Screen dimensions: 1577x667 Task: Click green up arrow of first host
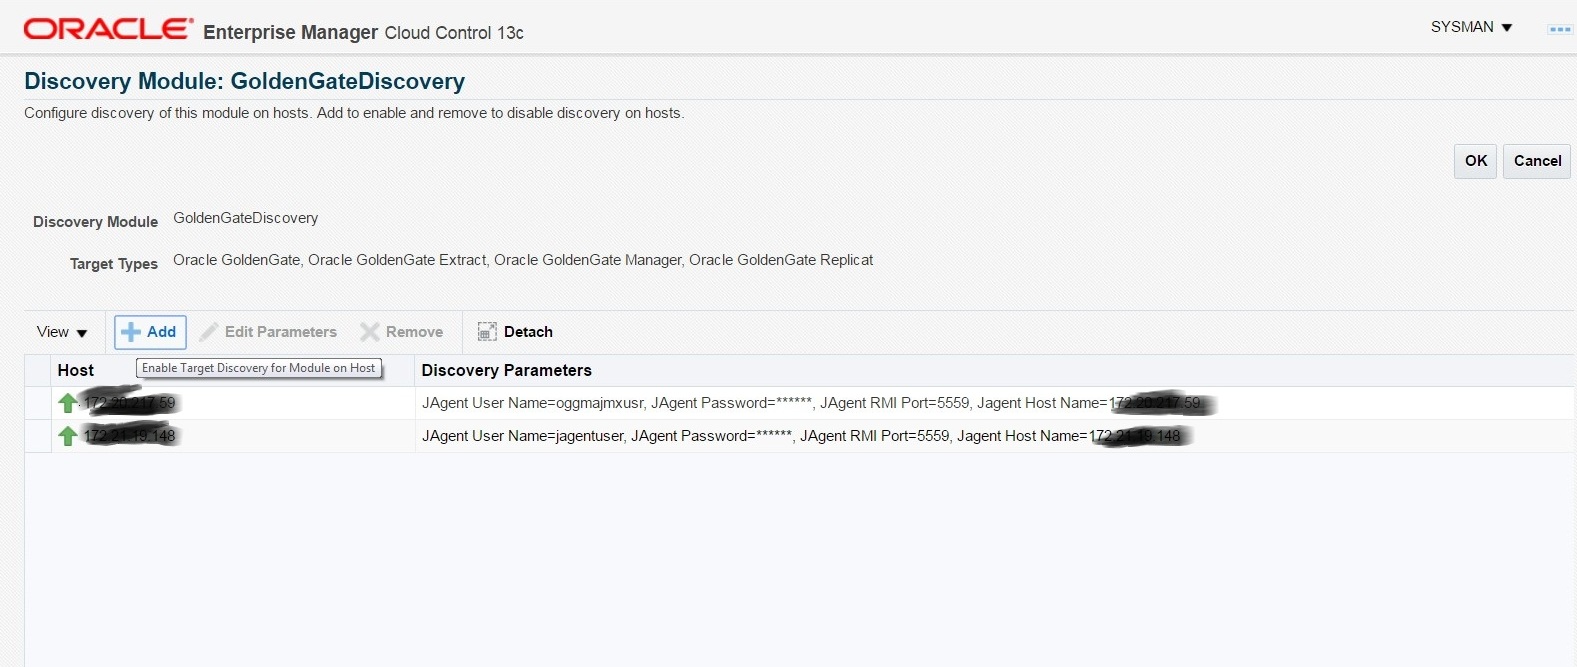point(67,403)
